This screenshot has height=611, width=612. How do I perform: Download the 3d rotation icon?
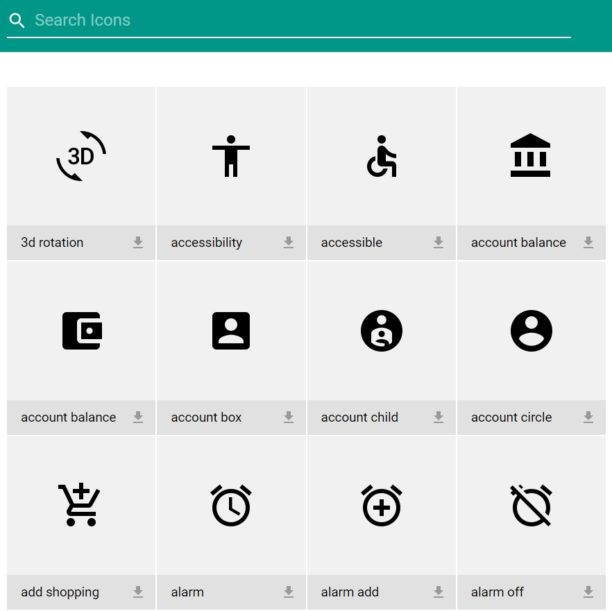138,242
